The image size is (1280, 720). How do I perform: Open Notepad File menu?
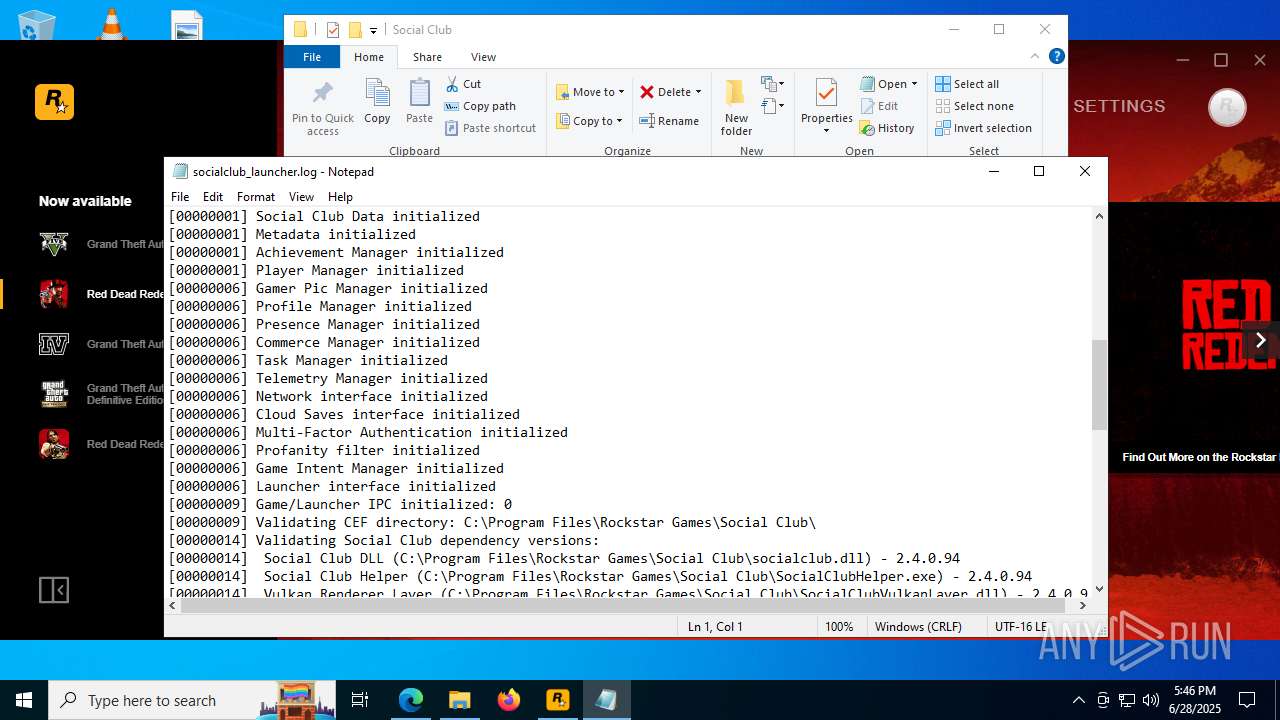[x=180, y=197]
